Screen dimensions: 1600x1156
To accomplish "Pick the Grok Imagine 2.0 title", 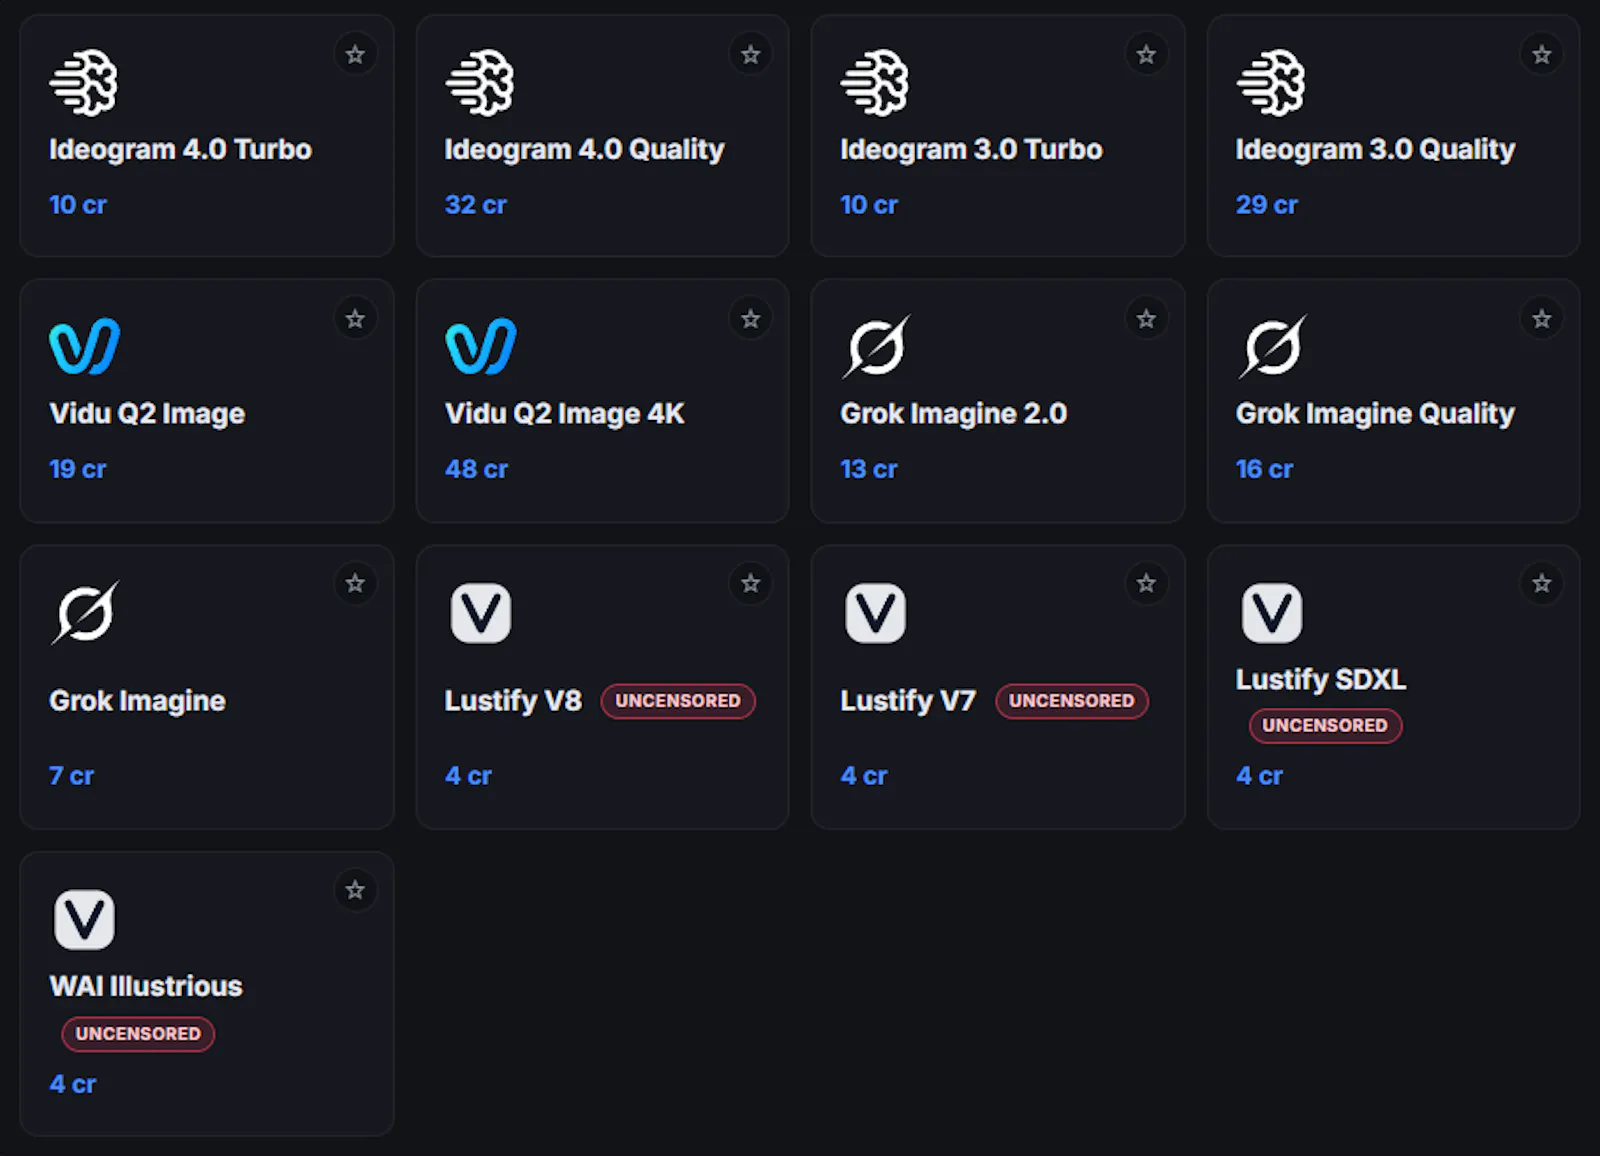I will pyautogui.click(x=954, y=414).
